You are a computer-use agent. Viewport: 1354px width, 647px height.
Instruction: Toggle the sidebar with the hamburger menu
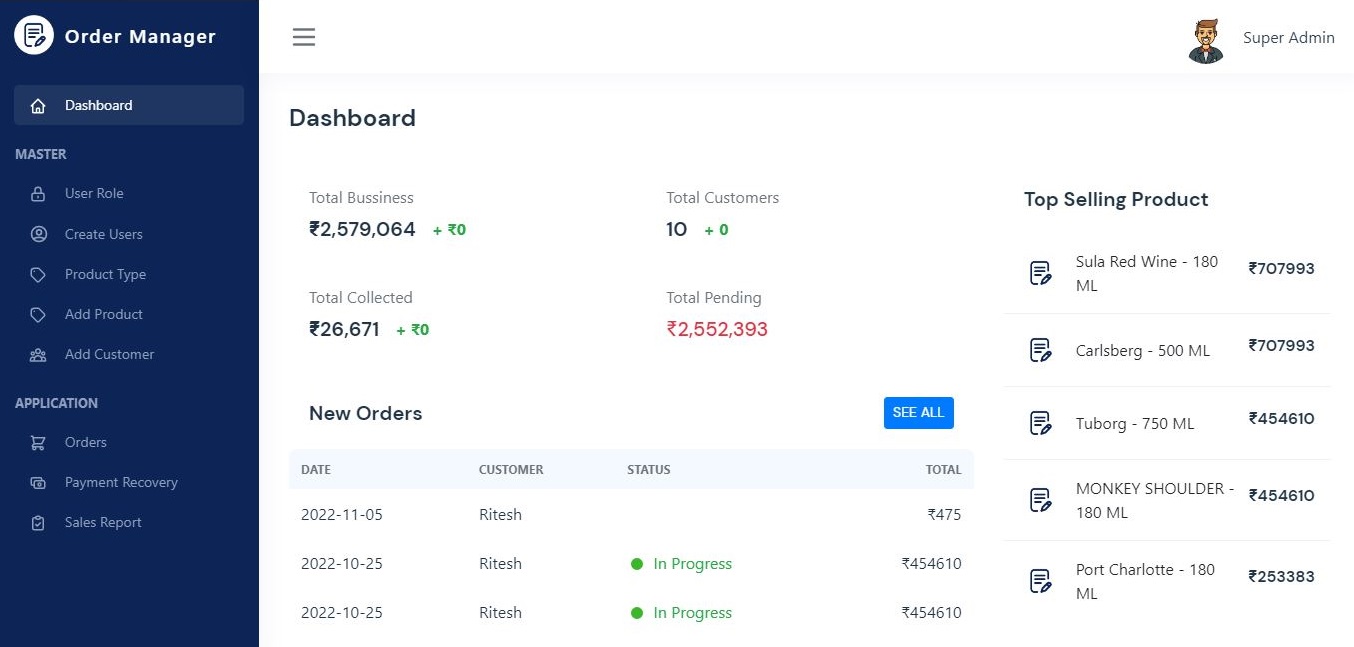click(x=303, y=36)
